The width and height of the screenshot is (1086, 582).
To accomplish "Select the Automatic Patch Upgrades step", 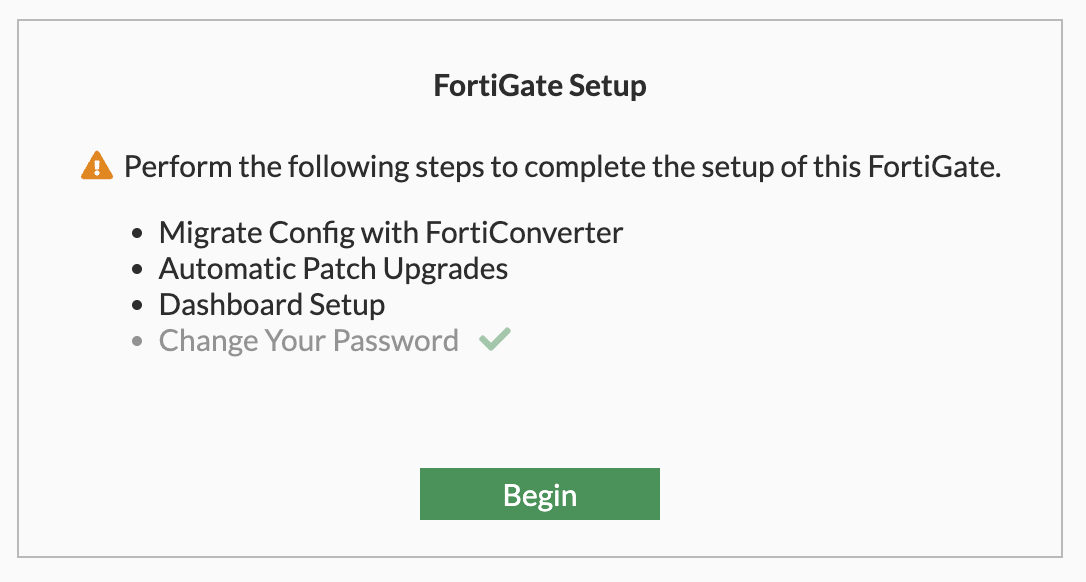I will coord(333,269).
